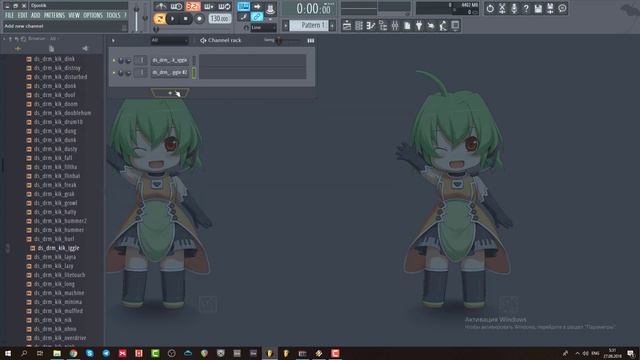
Task: Click the touch keyboard icon
Action: click(x=443, y=26)
